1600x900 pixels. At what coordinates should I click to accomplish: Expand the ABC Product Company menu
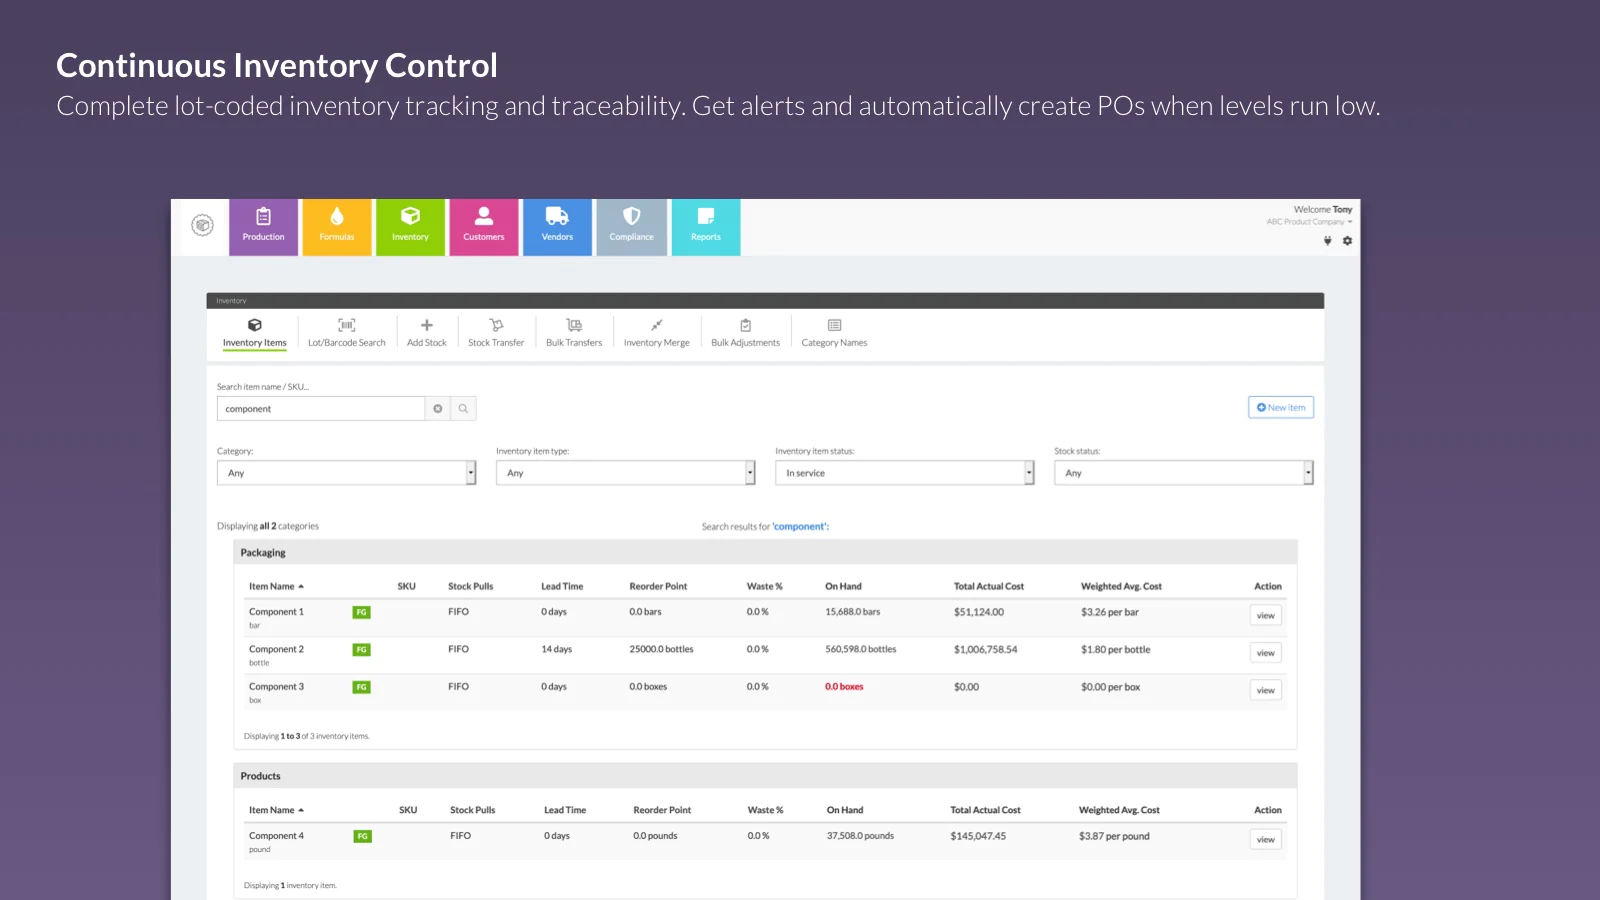(1309, 222)
